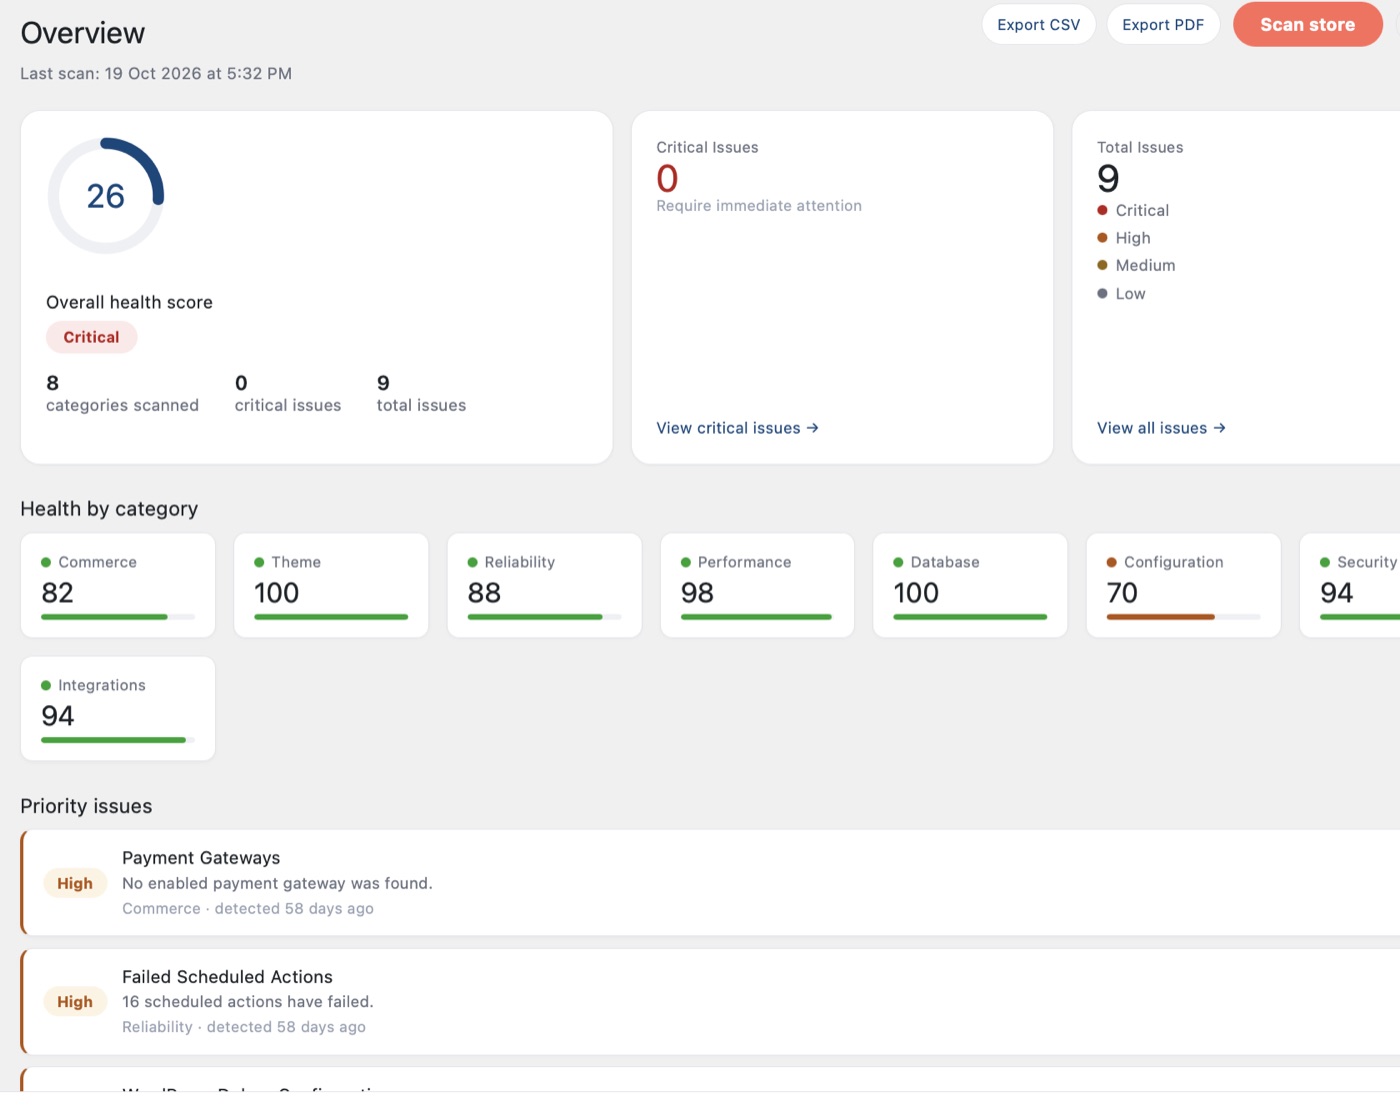This screenshot has width=1400, height=1108.
Task: Click the Export PDF button
Action: pyautogui.click(x=1163, y=25)
